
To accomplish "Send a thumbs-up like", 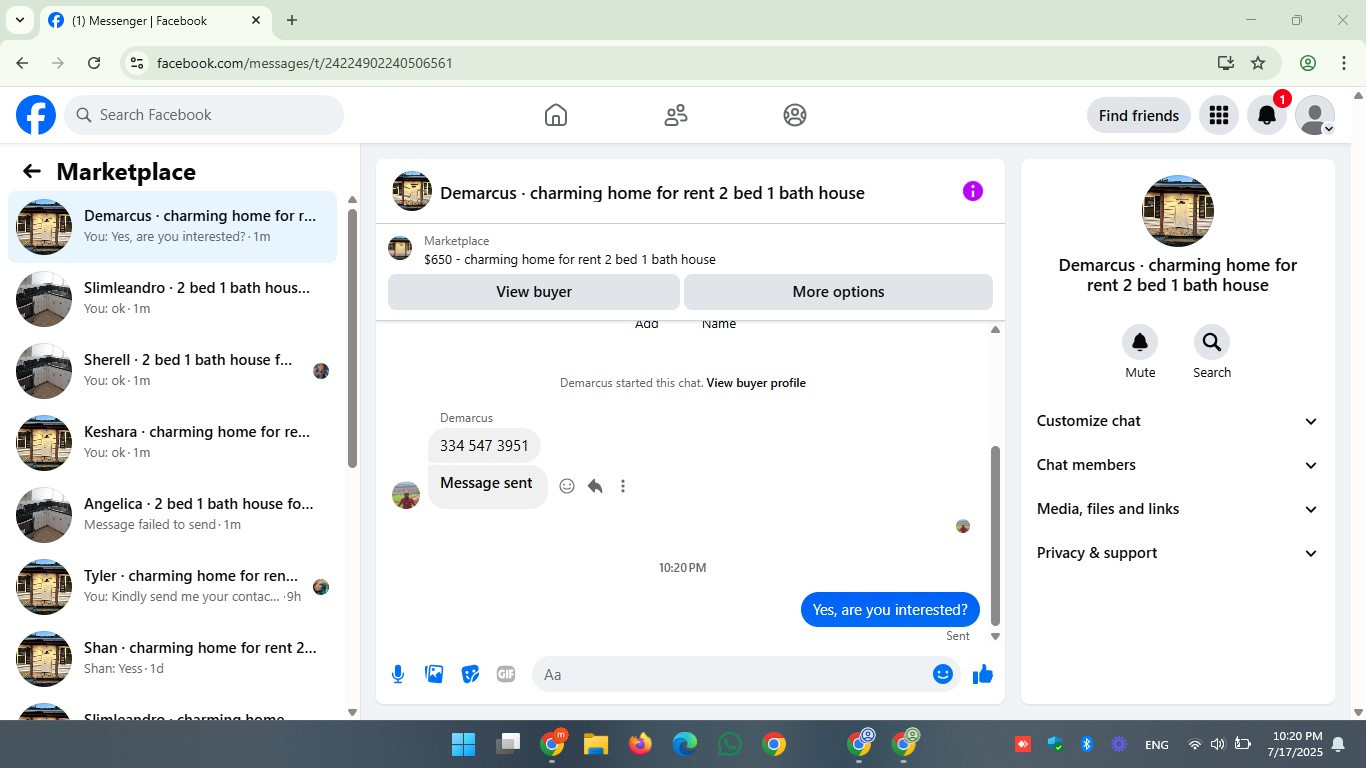I will tap(983, 674).
